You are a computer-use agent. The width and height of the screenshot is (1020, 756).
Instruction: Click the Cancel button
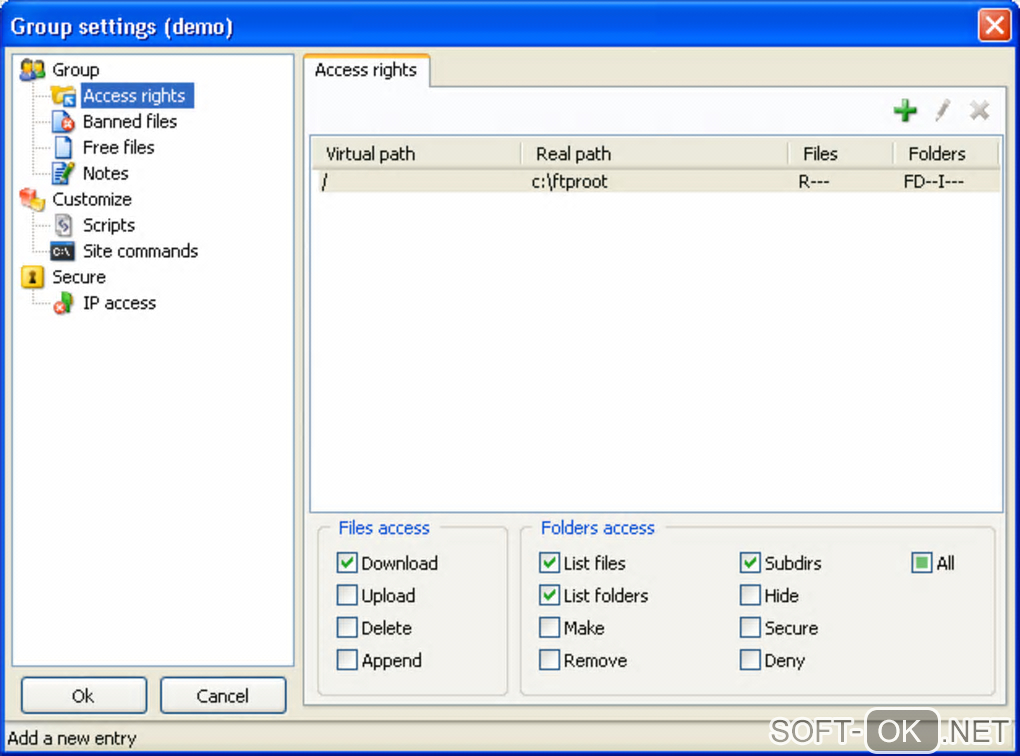point(222,695)
